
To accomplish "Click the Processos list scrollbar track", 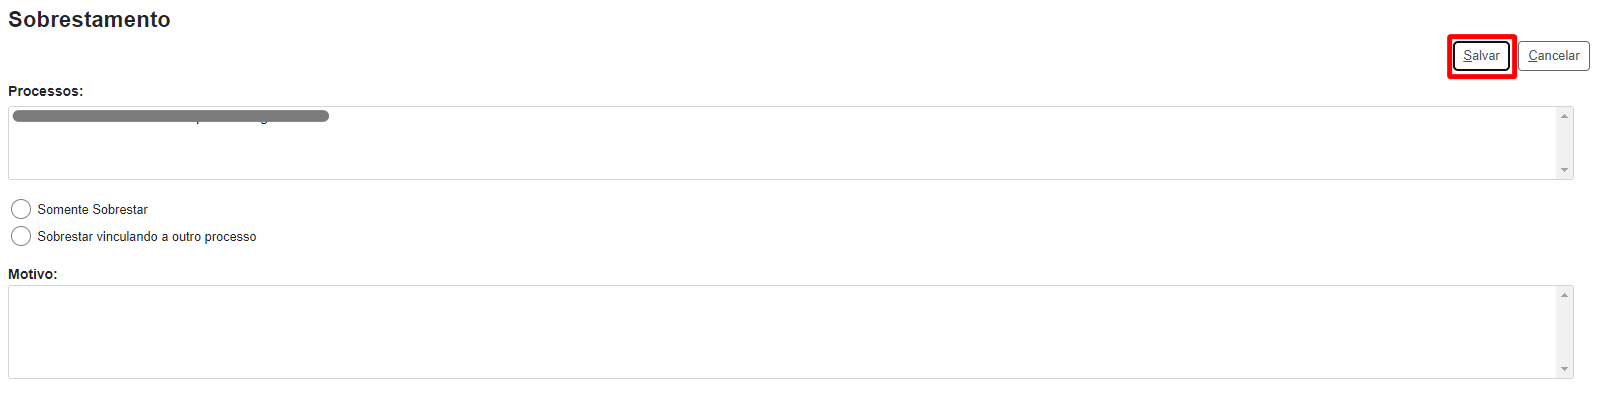I will [1564, 143].
